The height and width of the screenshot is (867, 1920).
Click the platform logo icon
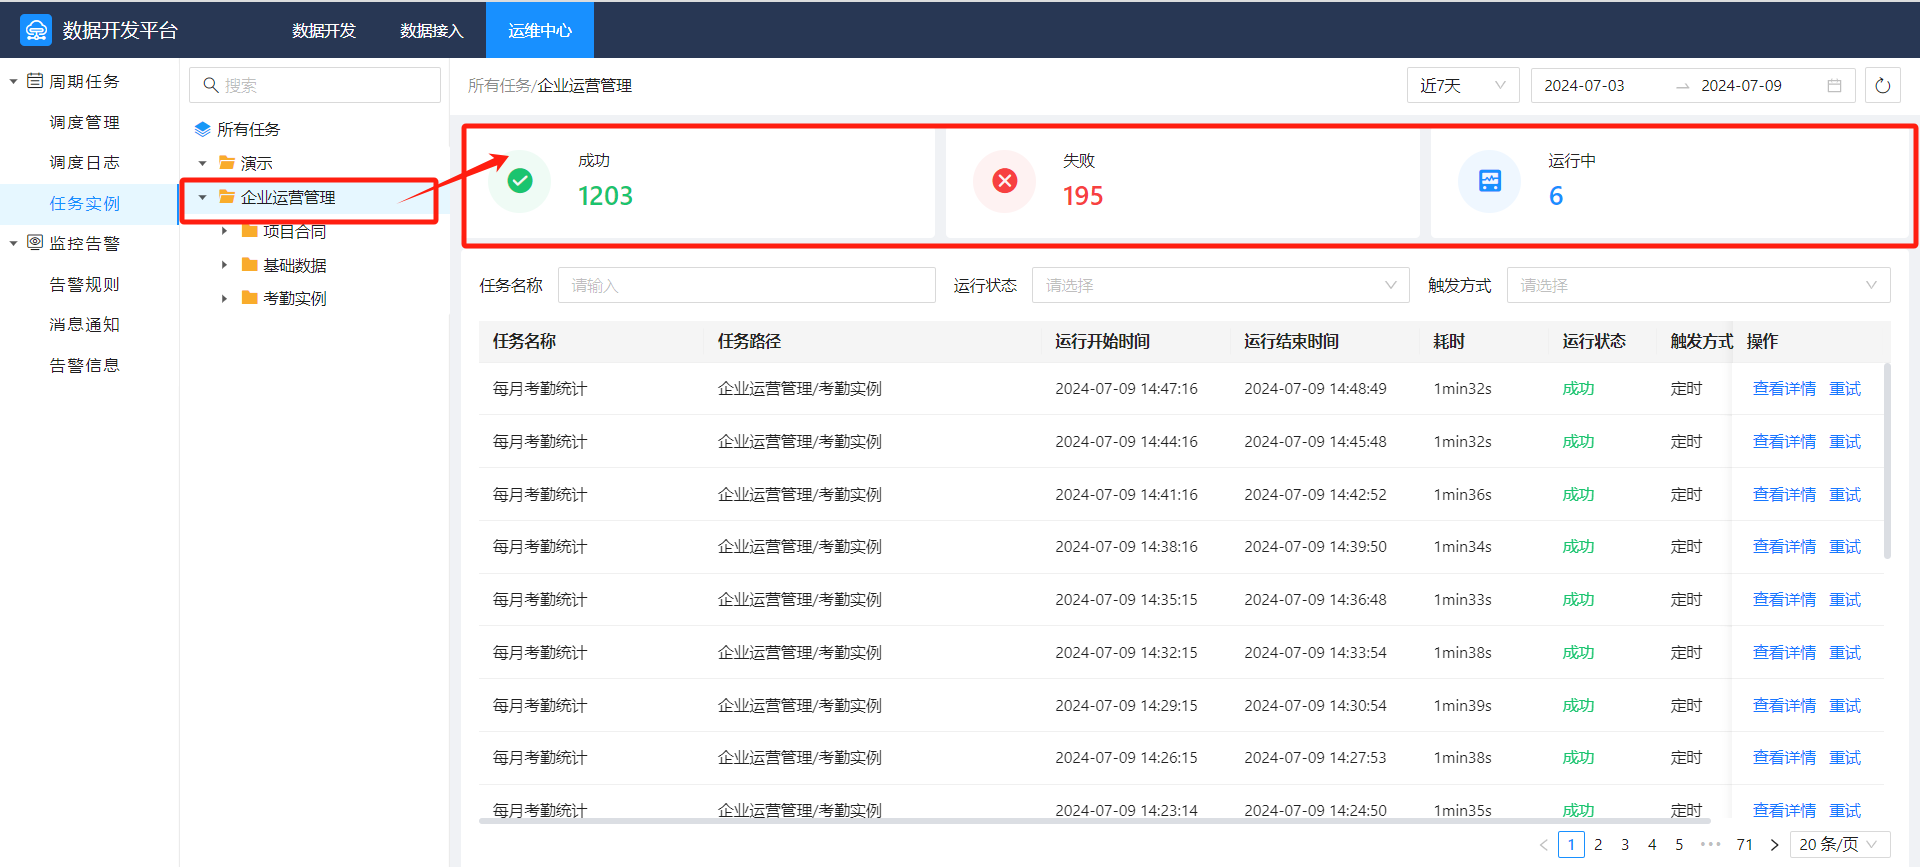(36, 30)
